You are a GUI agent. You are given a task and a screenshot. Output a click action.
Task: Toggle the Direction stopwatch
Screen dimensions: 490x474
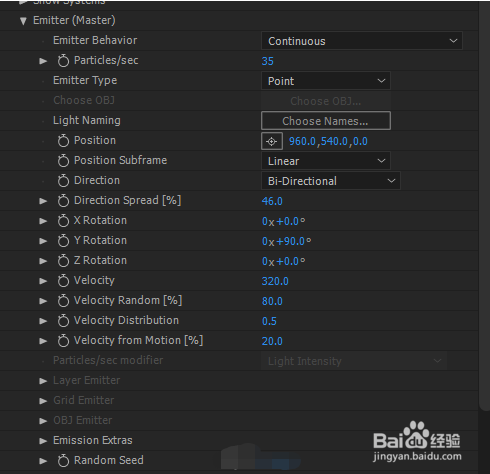[x=63, y=181]
